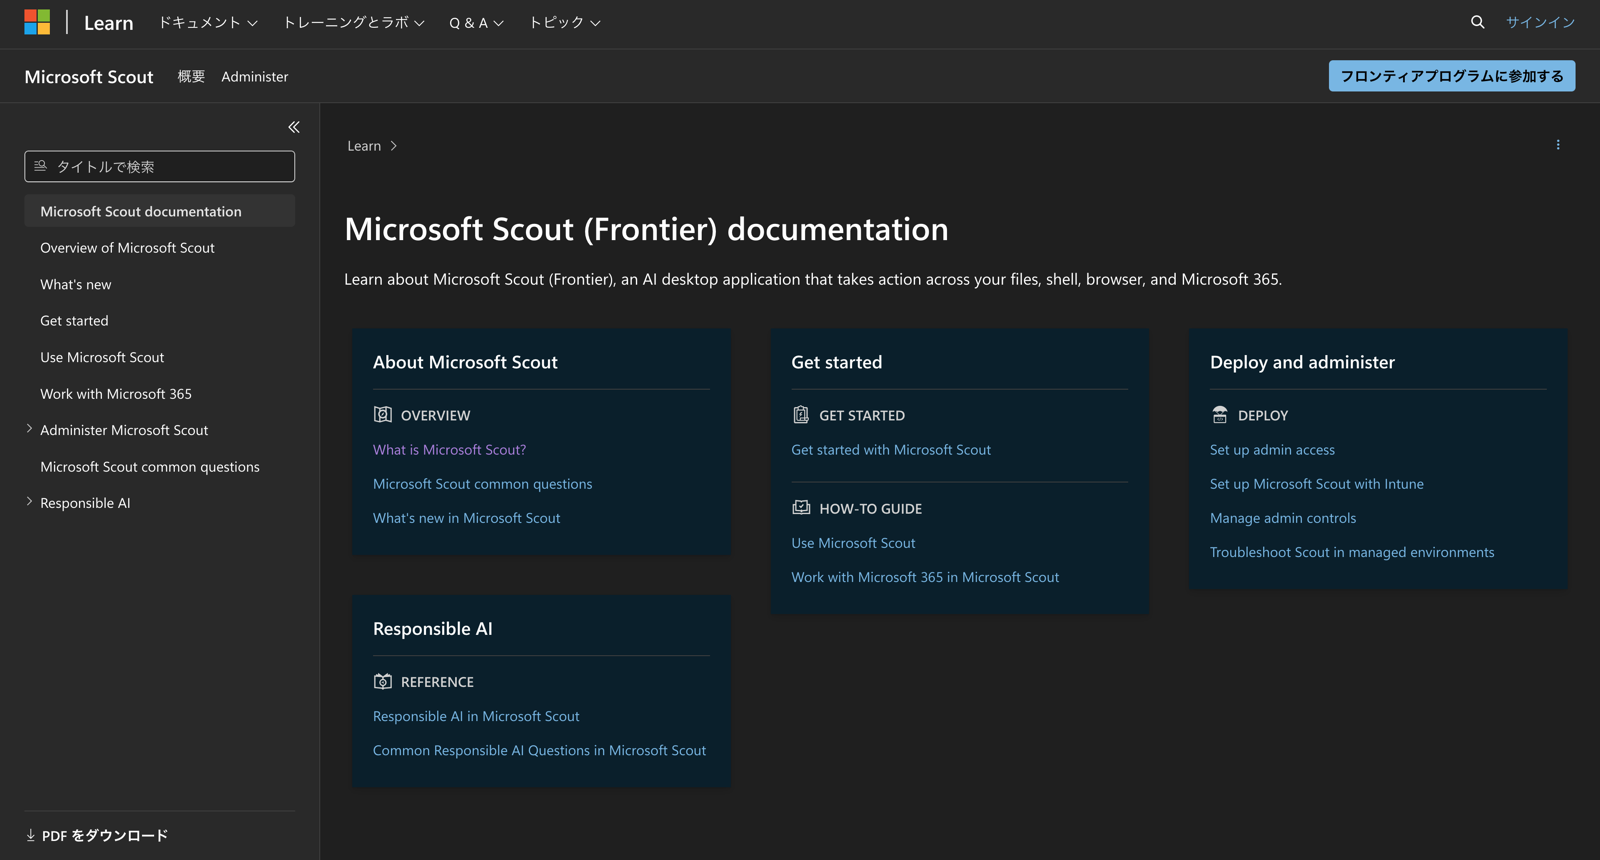
Task: Click the DEPLOY section icon
Action: 1219,415
